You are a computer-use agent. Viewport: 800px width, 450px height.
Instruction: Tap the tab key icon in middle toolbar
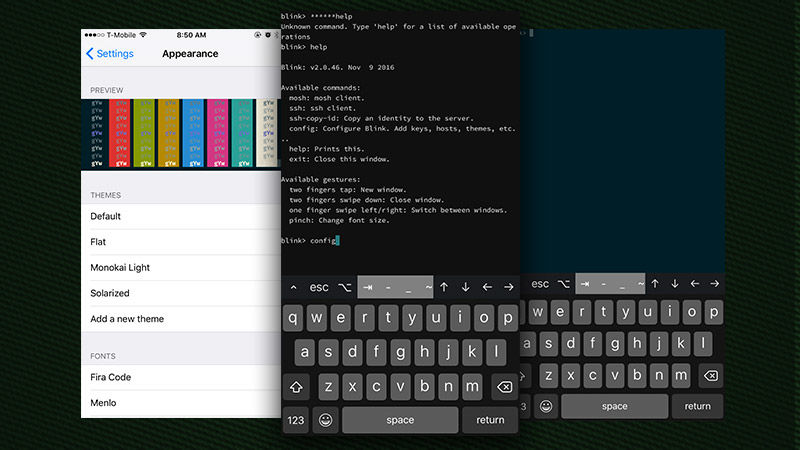coord(367,287)
